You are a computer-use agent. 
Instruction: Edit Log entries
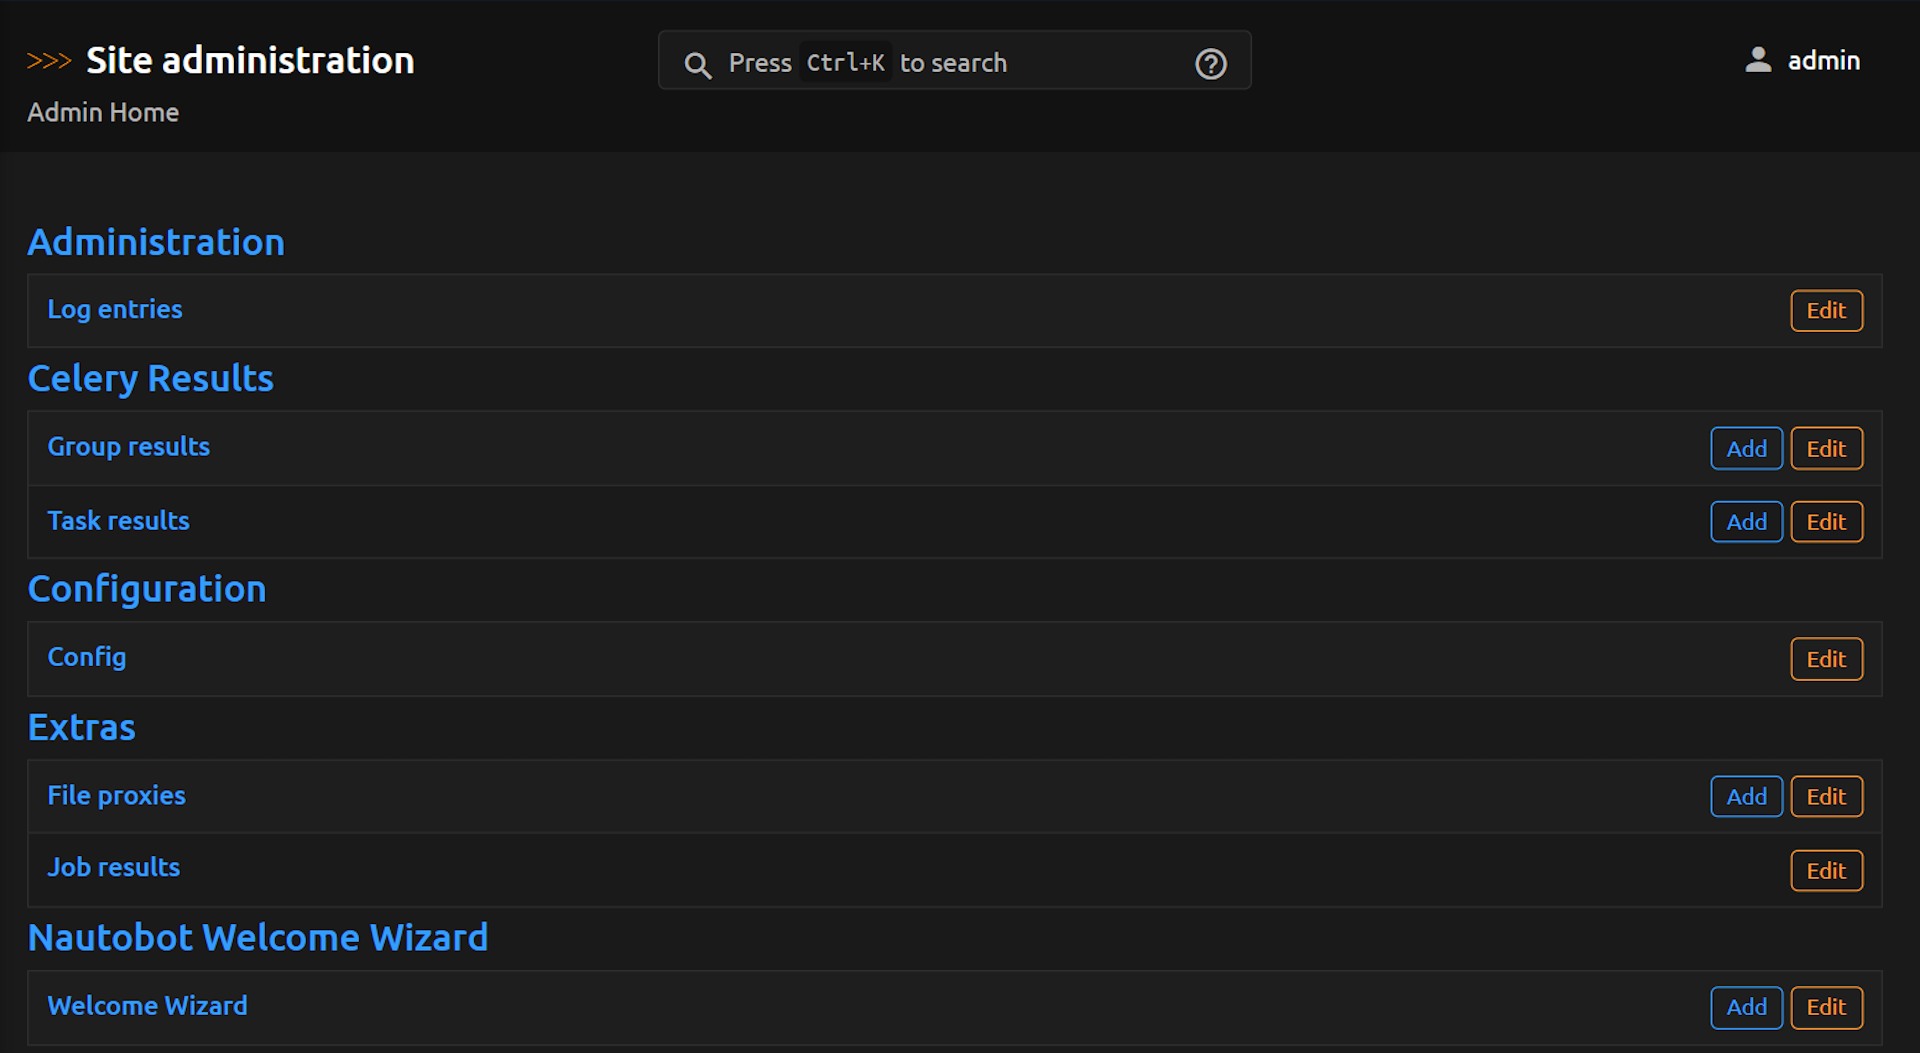(1825, 311)
